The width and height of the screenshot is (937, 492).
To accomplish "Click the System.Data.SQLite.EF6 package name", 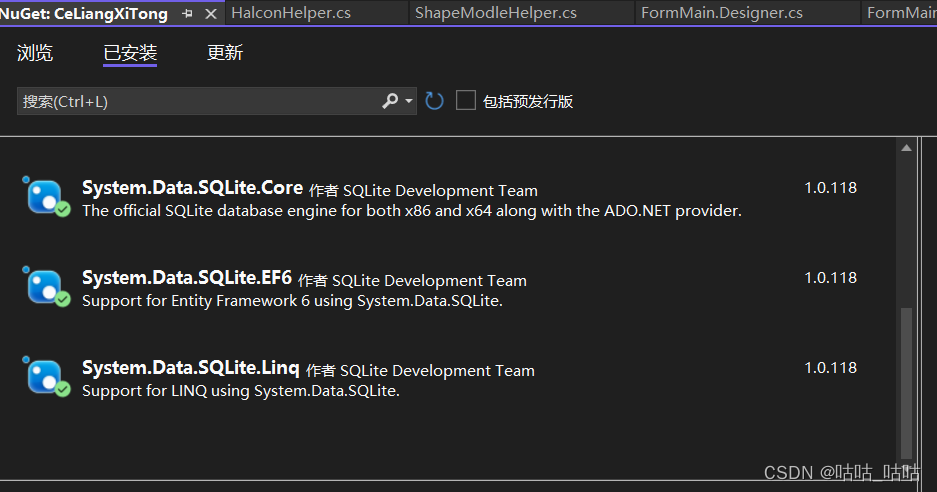I will point(187,278).
